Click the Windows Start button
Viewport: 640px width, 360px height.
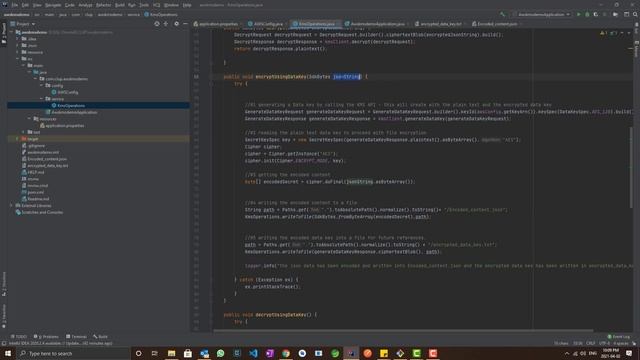pos(8,353)
